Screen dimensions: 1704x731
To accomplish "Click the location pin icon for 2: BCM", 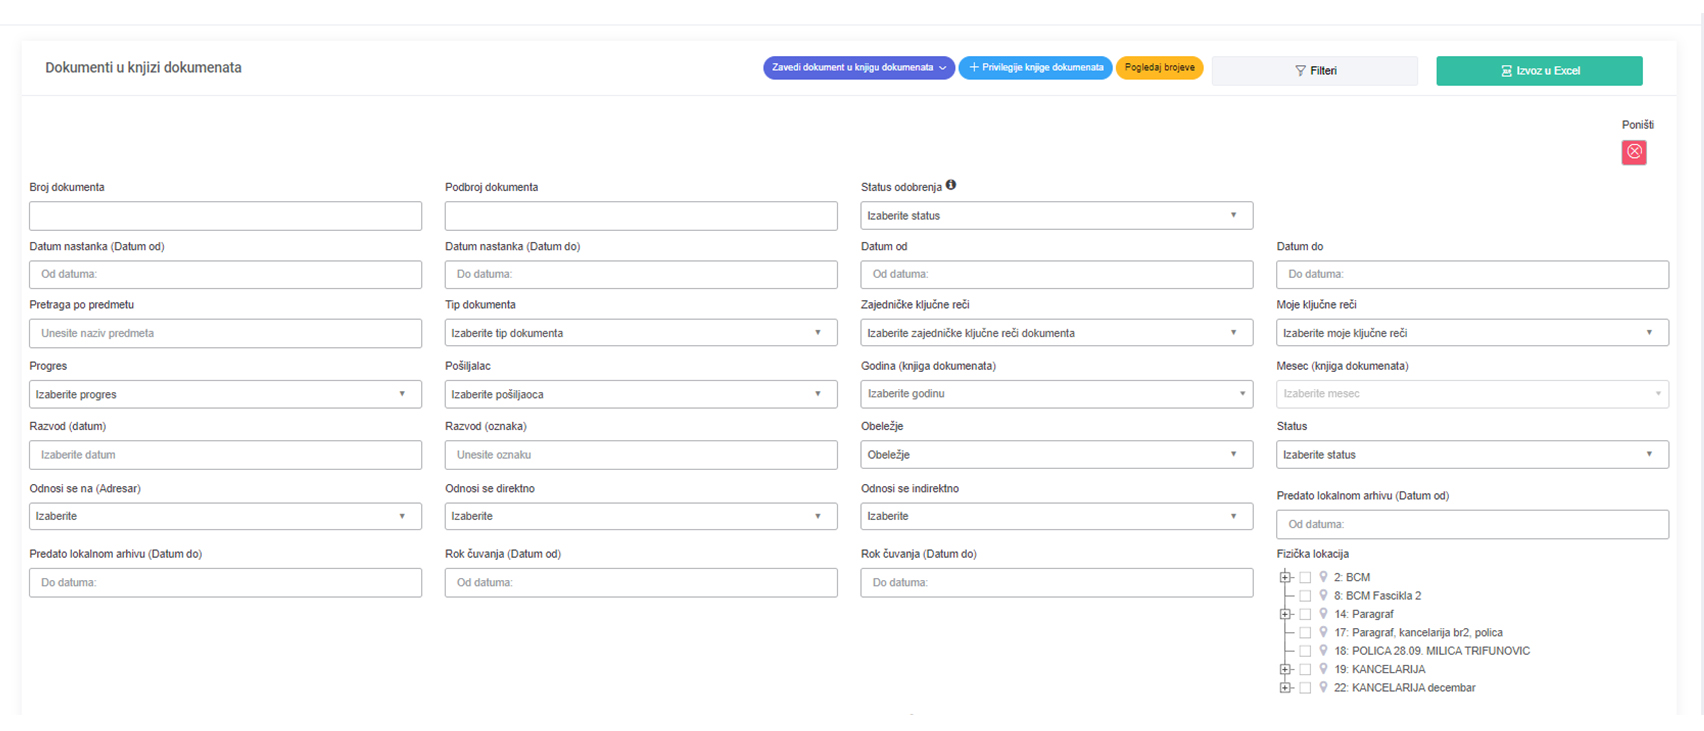I will (1323, 577).
